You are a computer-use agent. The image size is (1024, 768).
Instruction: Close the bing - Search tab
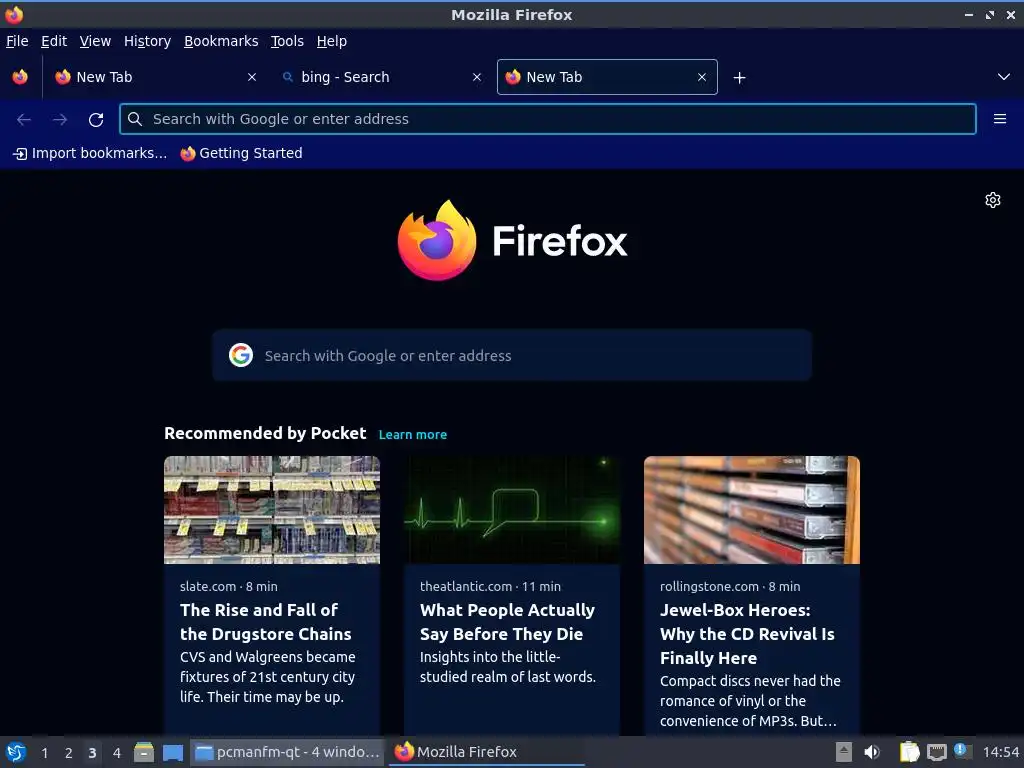coord(477,77)
